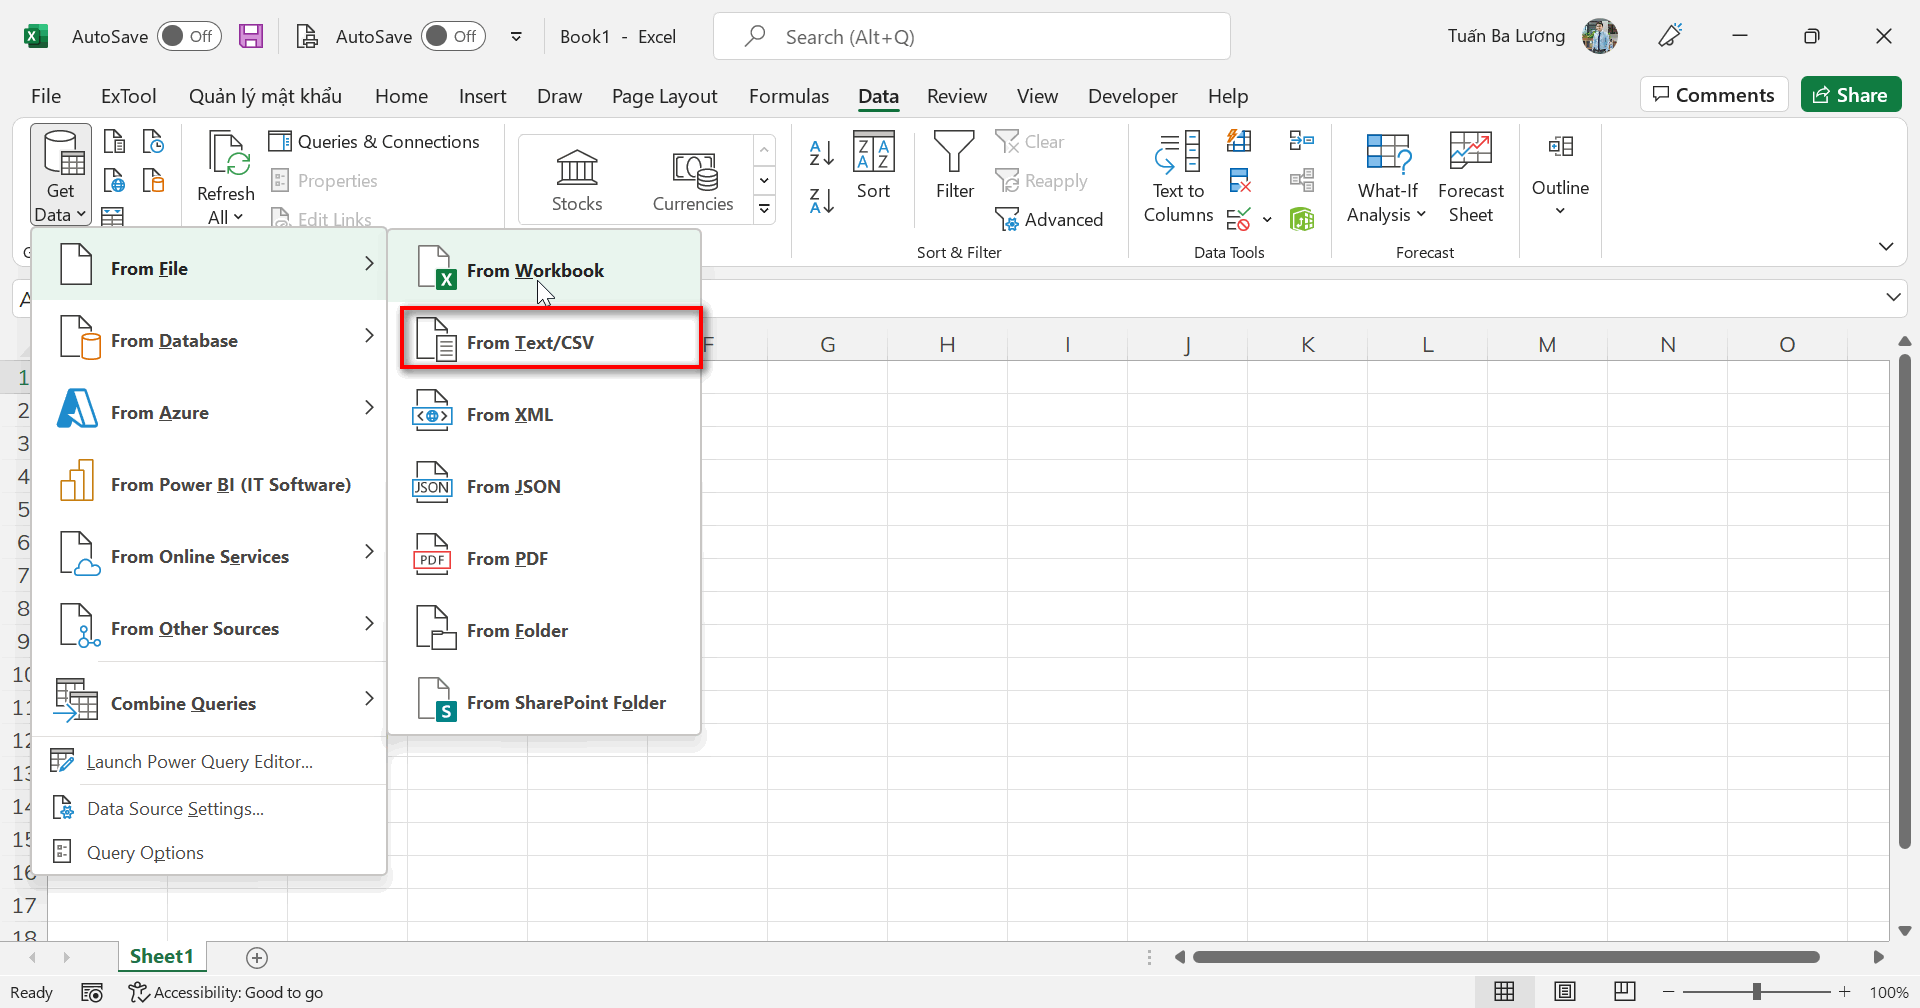The width and height of the screenshot is (1920, 1008).
Task: Switch to the Page Layout tab
Action: 664,96
